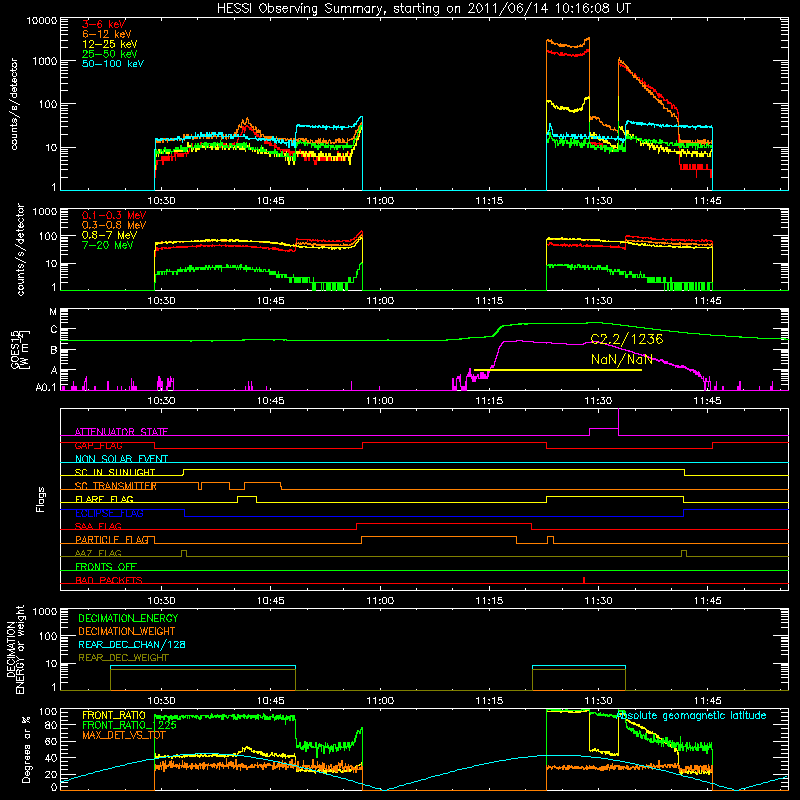Click the FRONT_RATIO legend entry
Screen dimensions: 800x800
click(113, 715)
